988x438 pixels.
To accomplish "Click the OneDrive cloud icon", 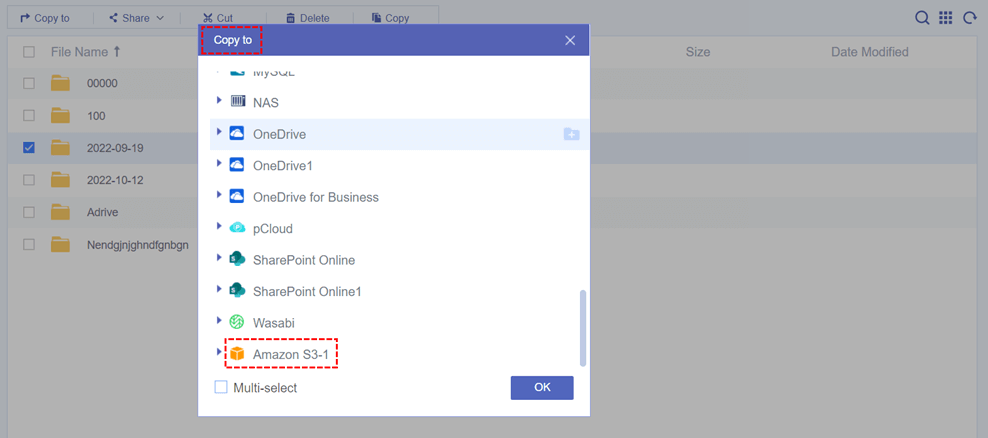I will click(x=238, y=134).
